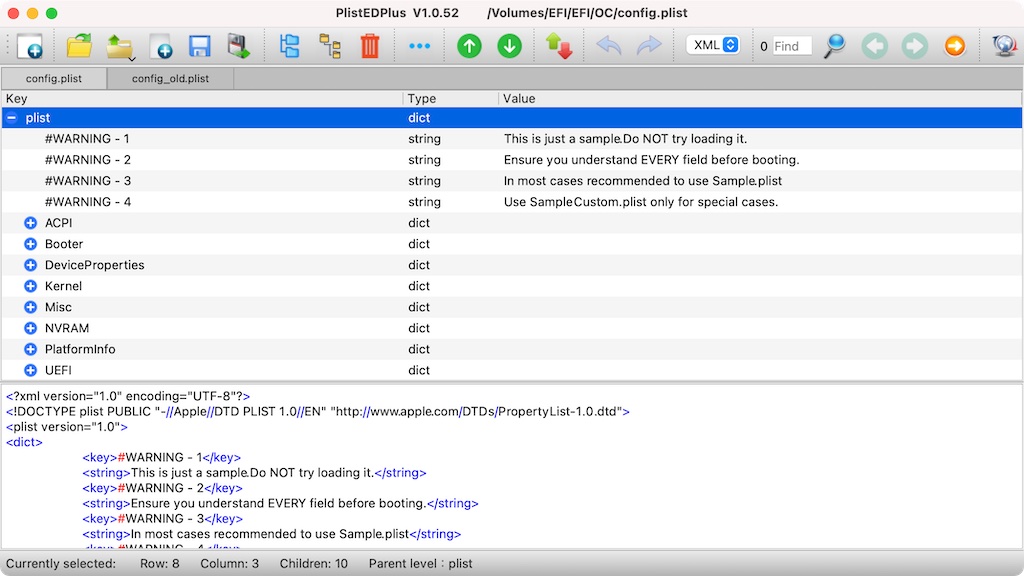Click the yellow minimize window button
Screen dimensions: 1024x576
coord(33,13)
